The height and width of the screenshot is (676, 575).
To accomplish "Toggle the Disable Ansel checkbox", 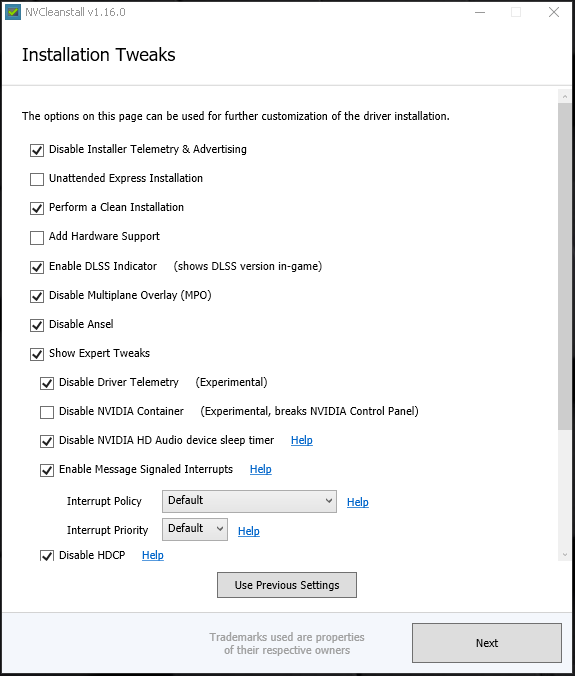I will (37, 325).
